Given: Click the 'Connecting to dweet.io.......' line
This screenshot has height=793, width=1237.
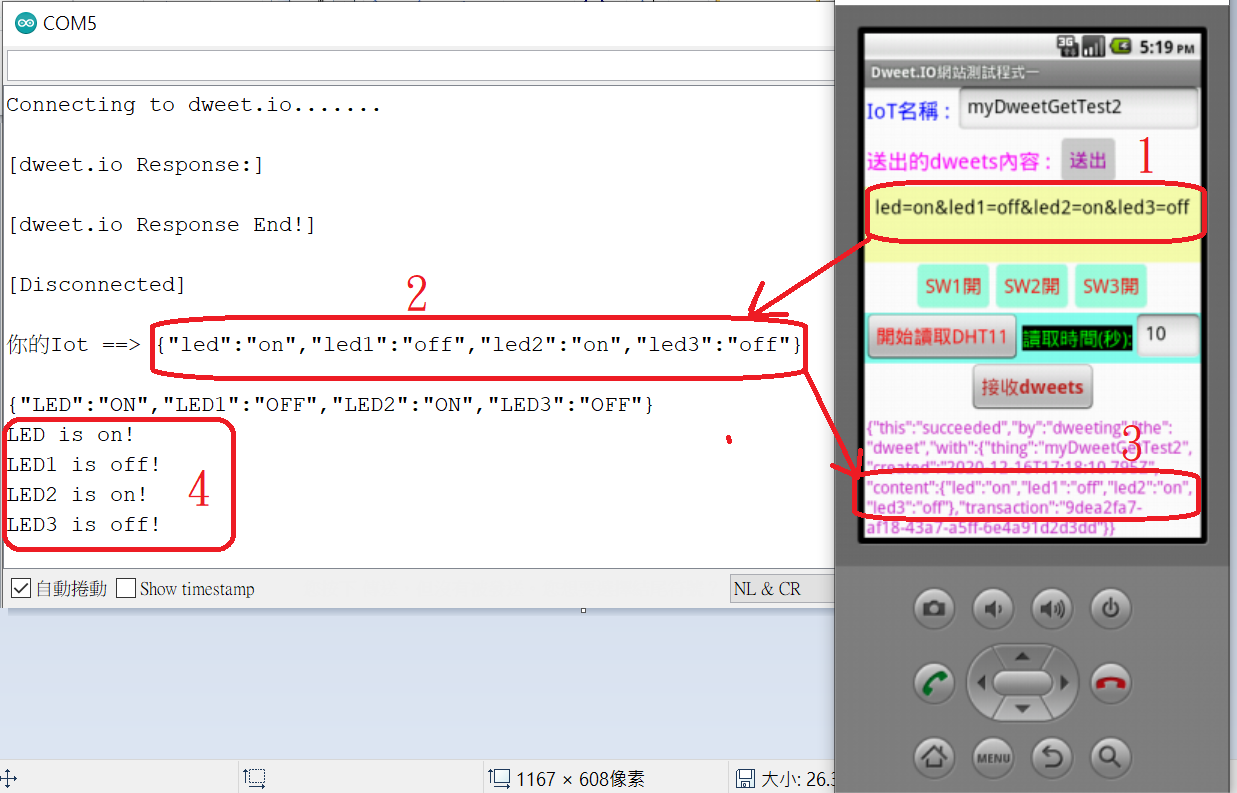Looking at the screenshot, I should tap(194, 105).
